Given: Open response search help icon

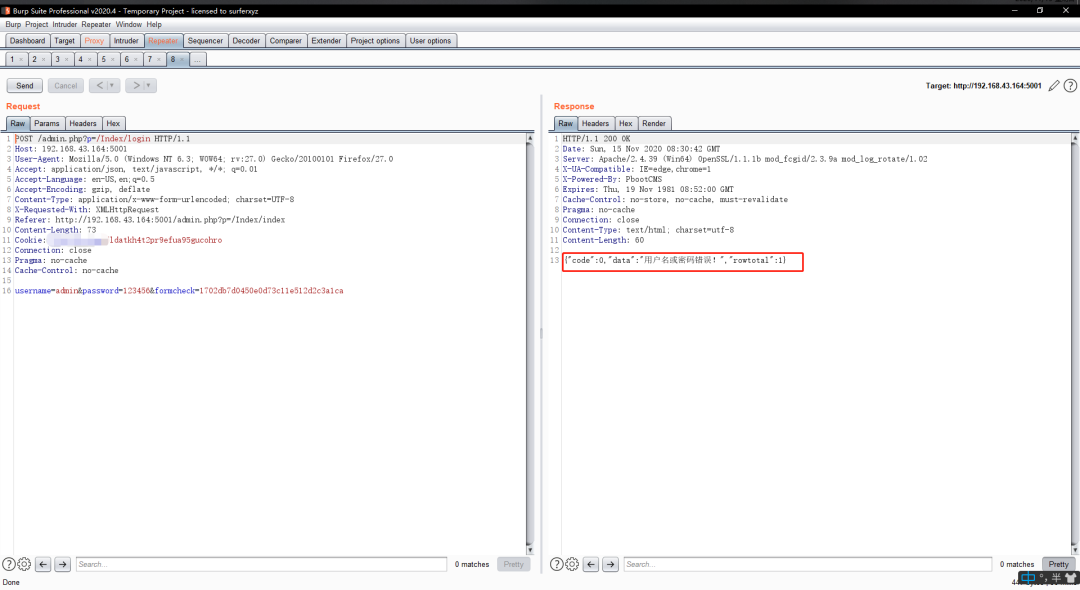Looking at the screenshot, I should pyautogui.click(x=557, y=564).
